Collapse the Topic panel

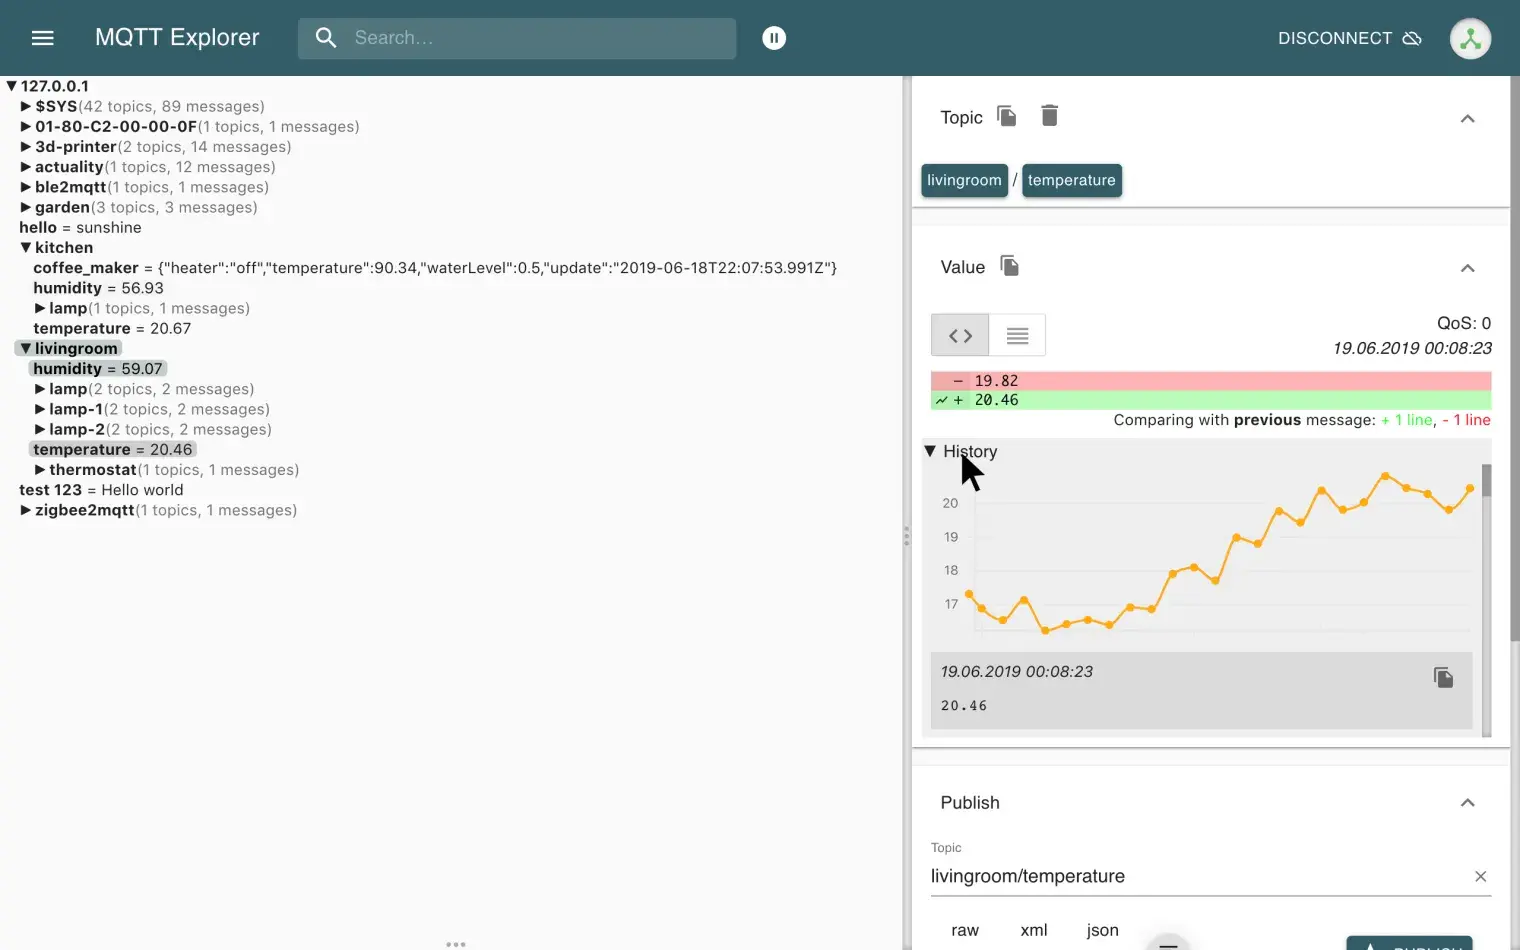(x=1467, y=118)
